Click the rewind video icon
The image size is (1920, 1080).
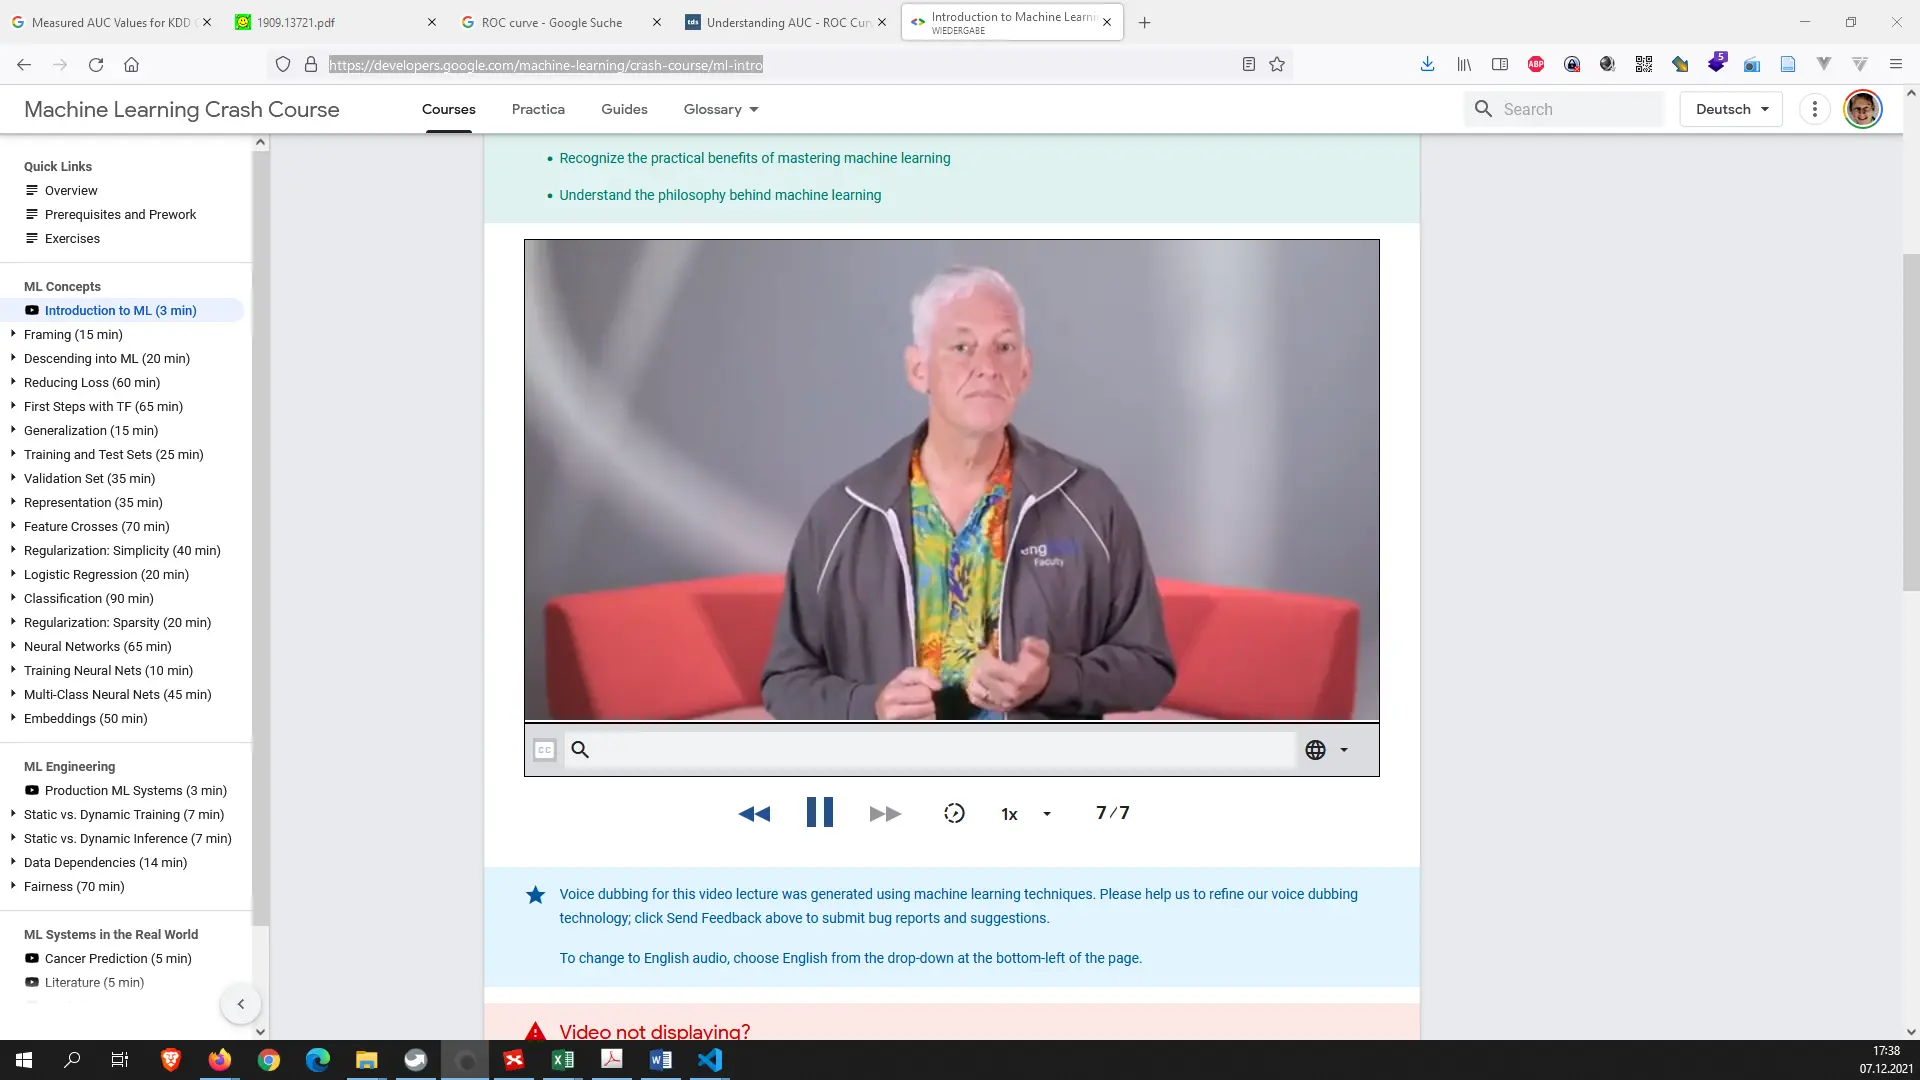[x=754, y=814]
